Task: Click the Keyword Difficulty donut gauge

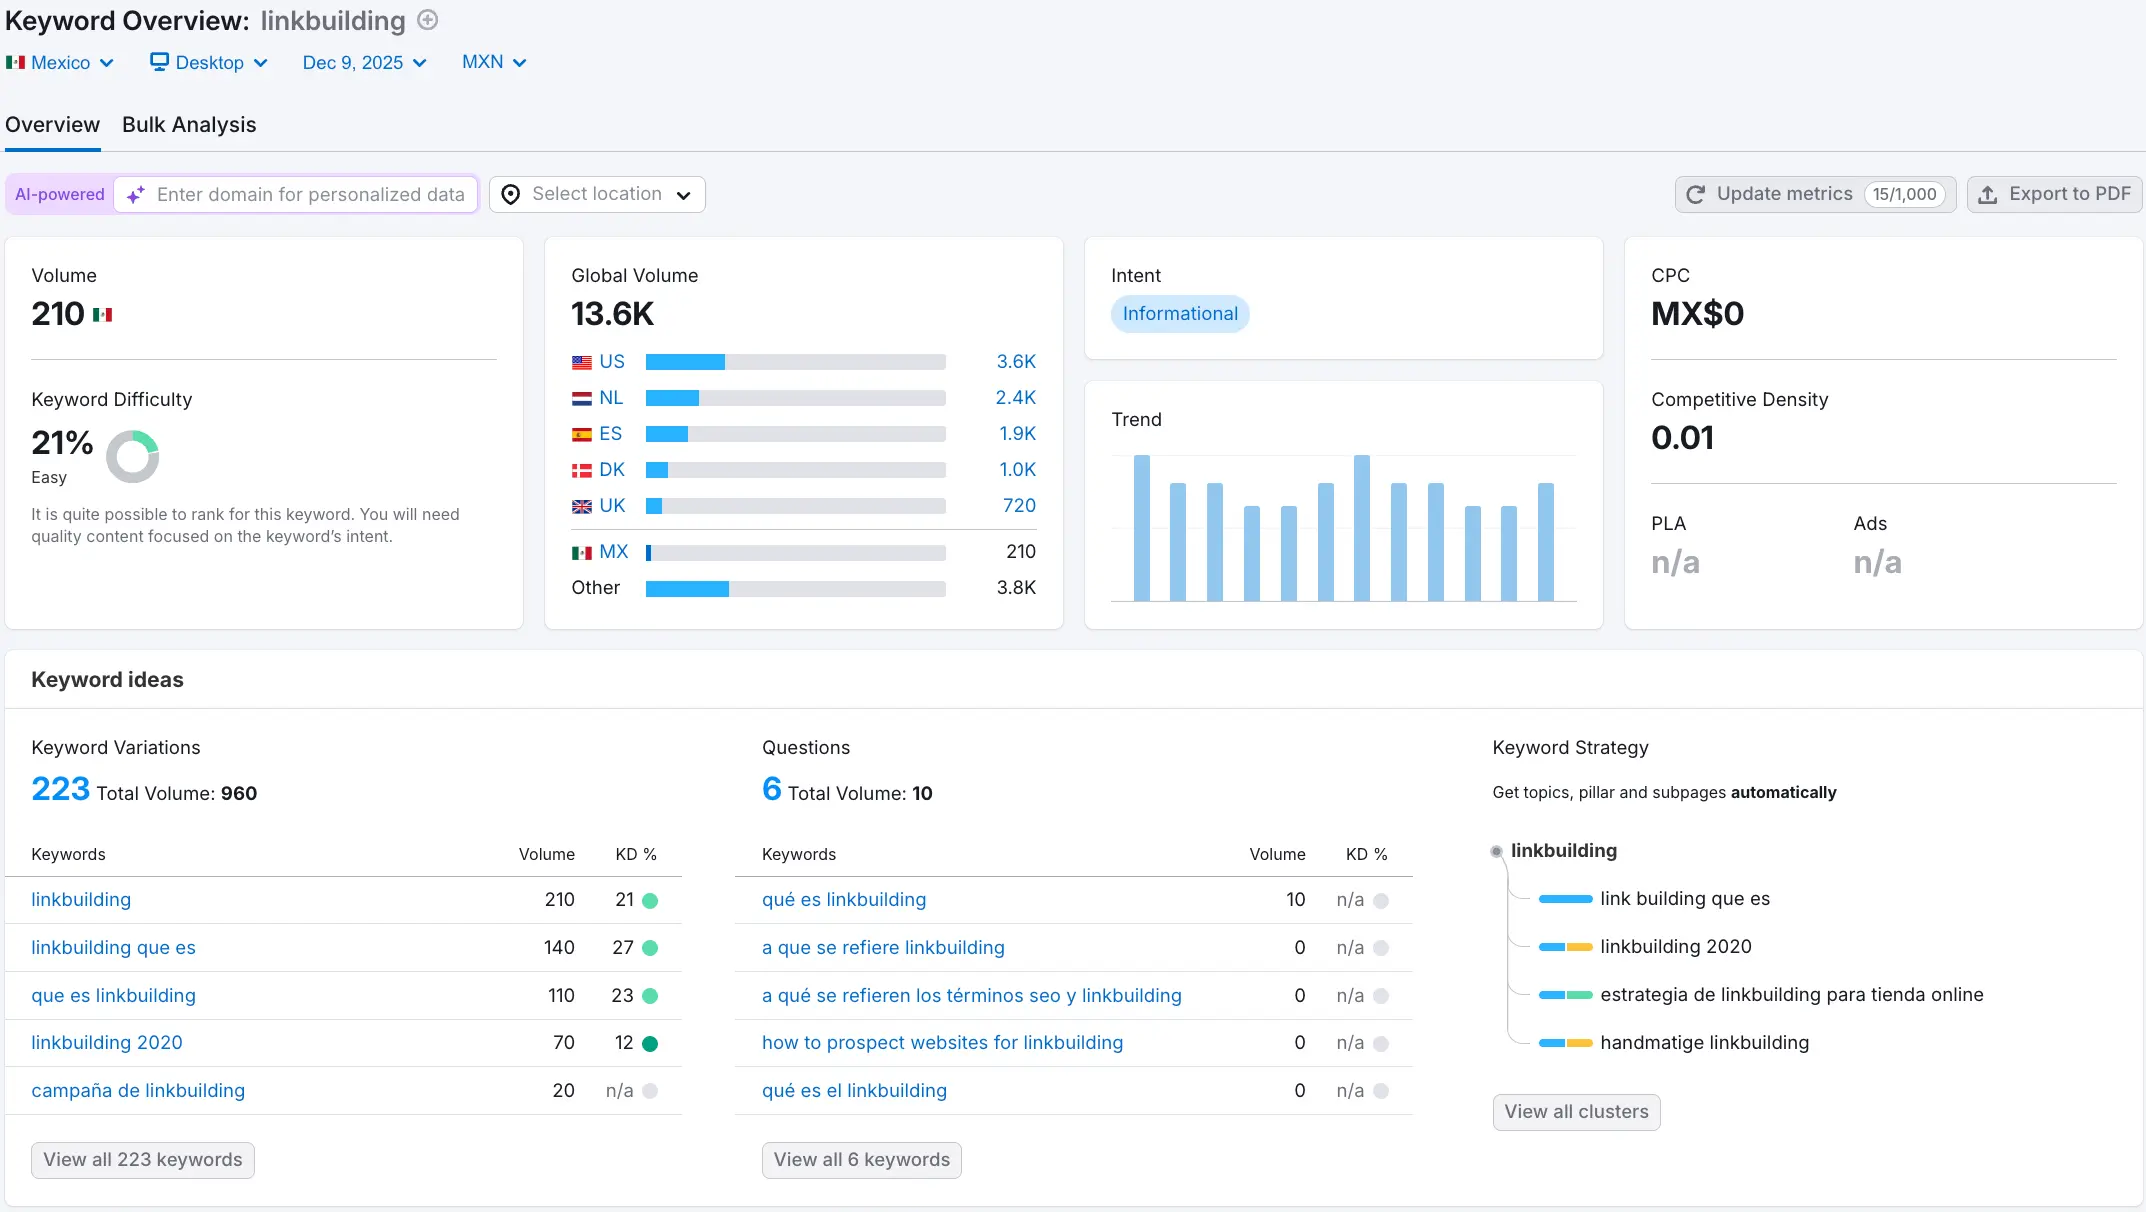Action: click(133, 456)
